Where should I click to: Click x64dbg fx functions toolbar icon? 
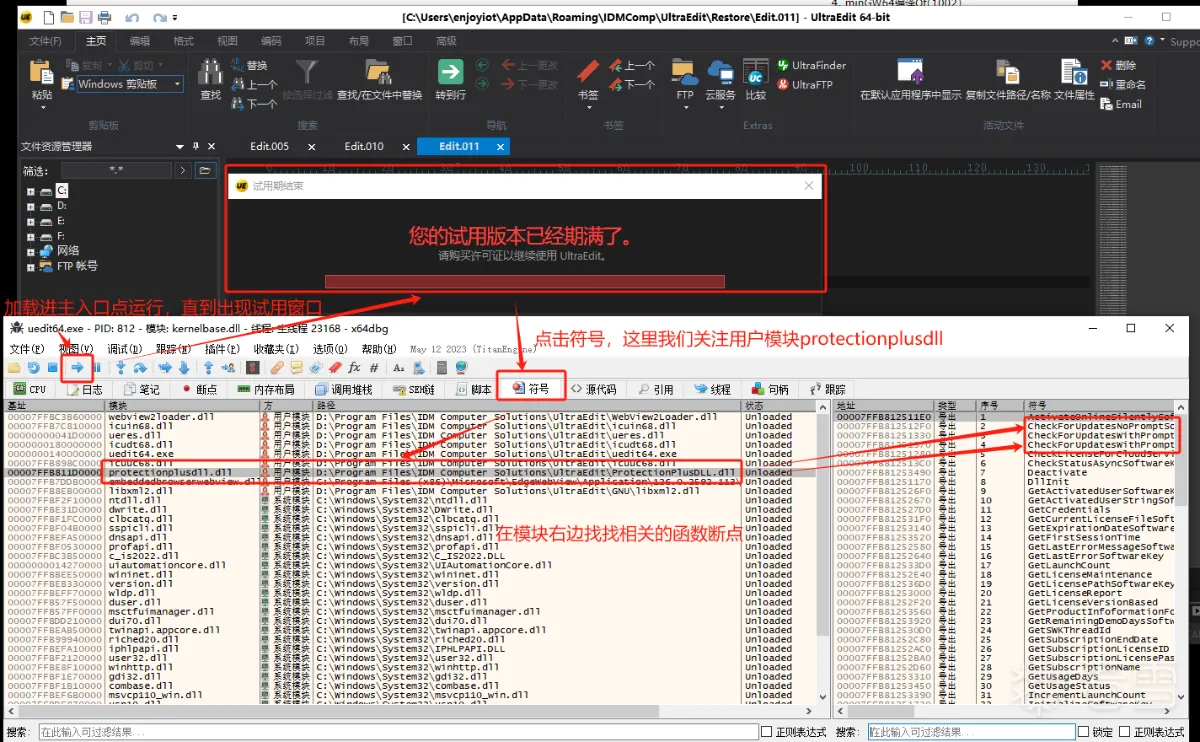point(354,367)
